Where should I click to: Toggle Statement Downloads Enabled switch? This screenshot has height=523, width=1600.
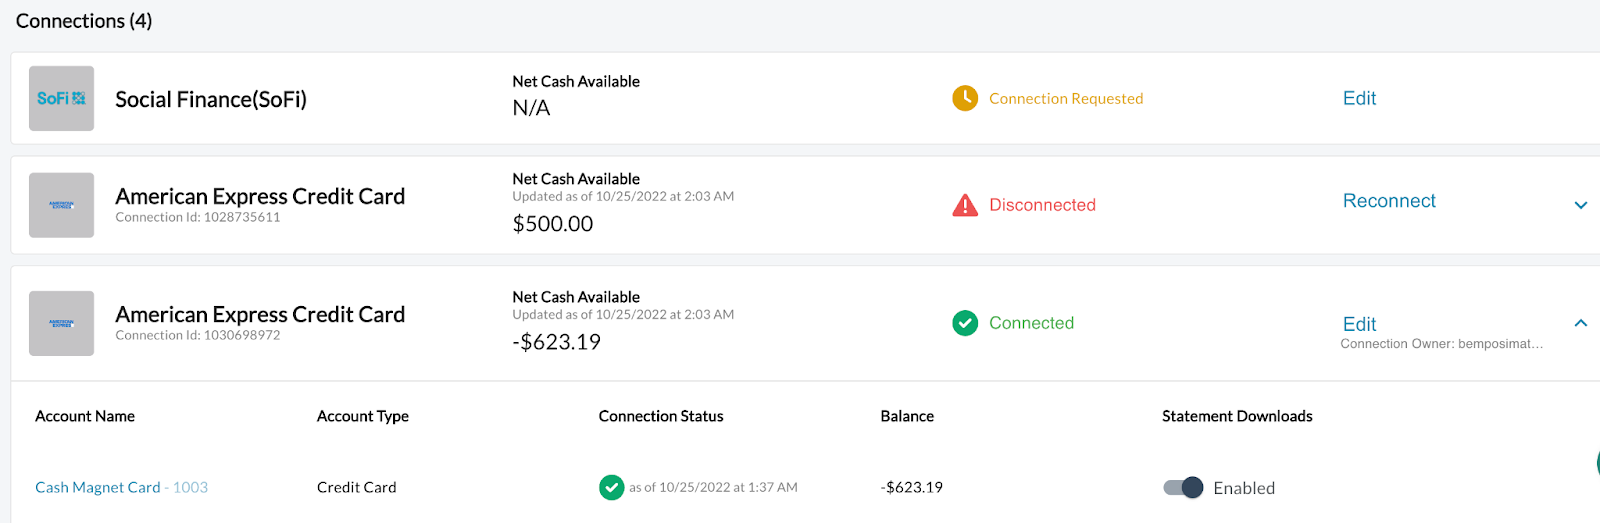[1183, 487]
